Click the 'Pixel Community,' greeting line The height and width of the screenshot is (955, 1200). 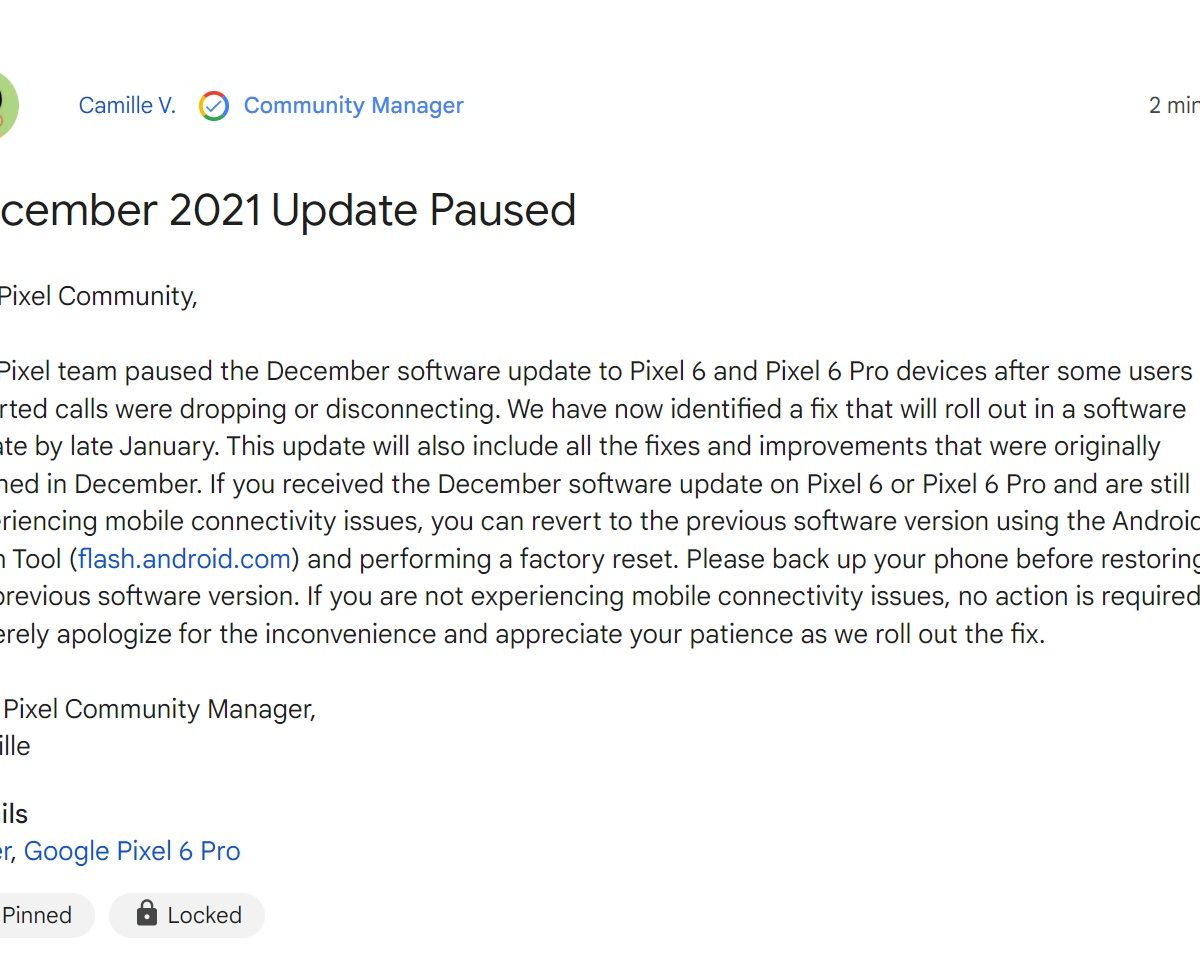pos(98,296)
